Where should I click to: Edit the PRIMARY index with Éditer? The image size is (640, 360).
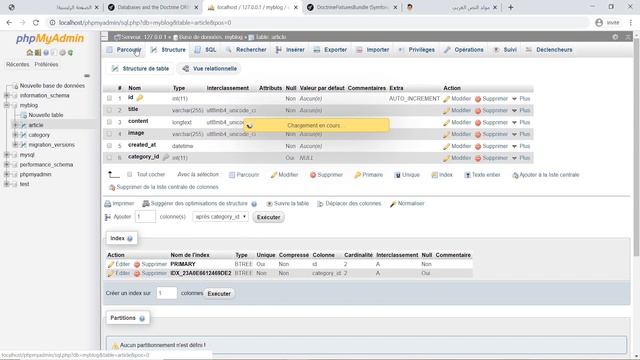click(x=119, y=264)
